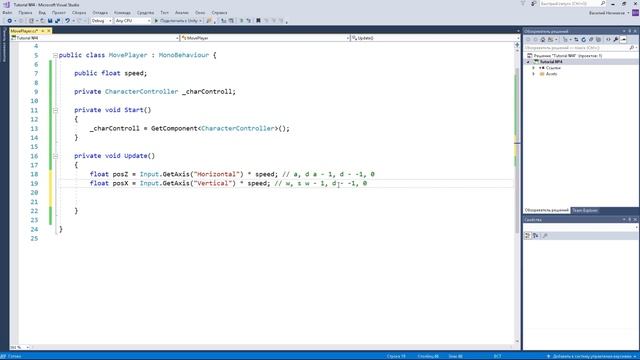Image resolution: width=640 pixels, height=360 pixels.
Task: Click the View Code icon in Solution Explorer
Action: 608,40
